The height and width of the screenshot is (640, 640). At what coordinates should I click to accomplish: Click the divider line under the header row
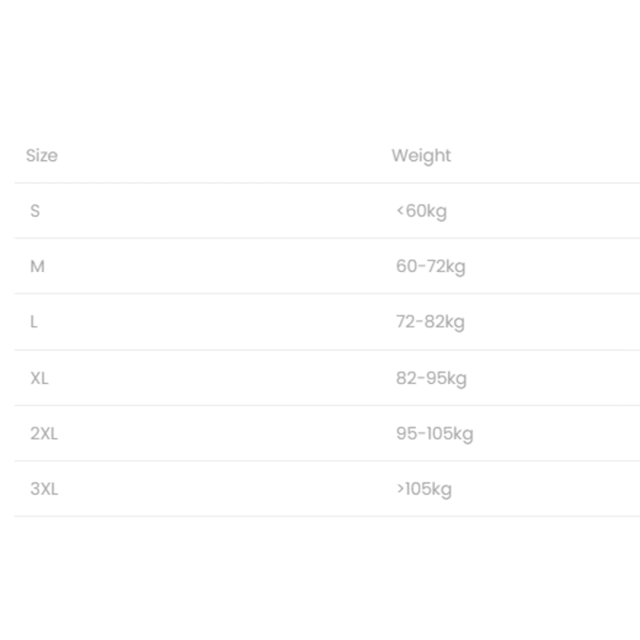click(x=320, y=183)
